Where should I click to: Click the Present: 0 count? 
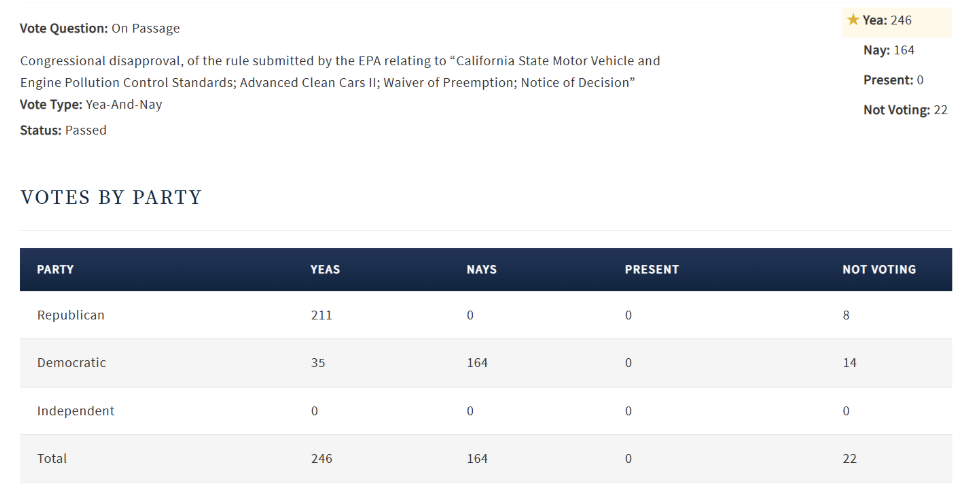coord(893,80)
